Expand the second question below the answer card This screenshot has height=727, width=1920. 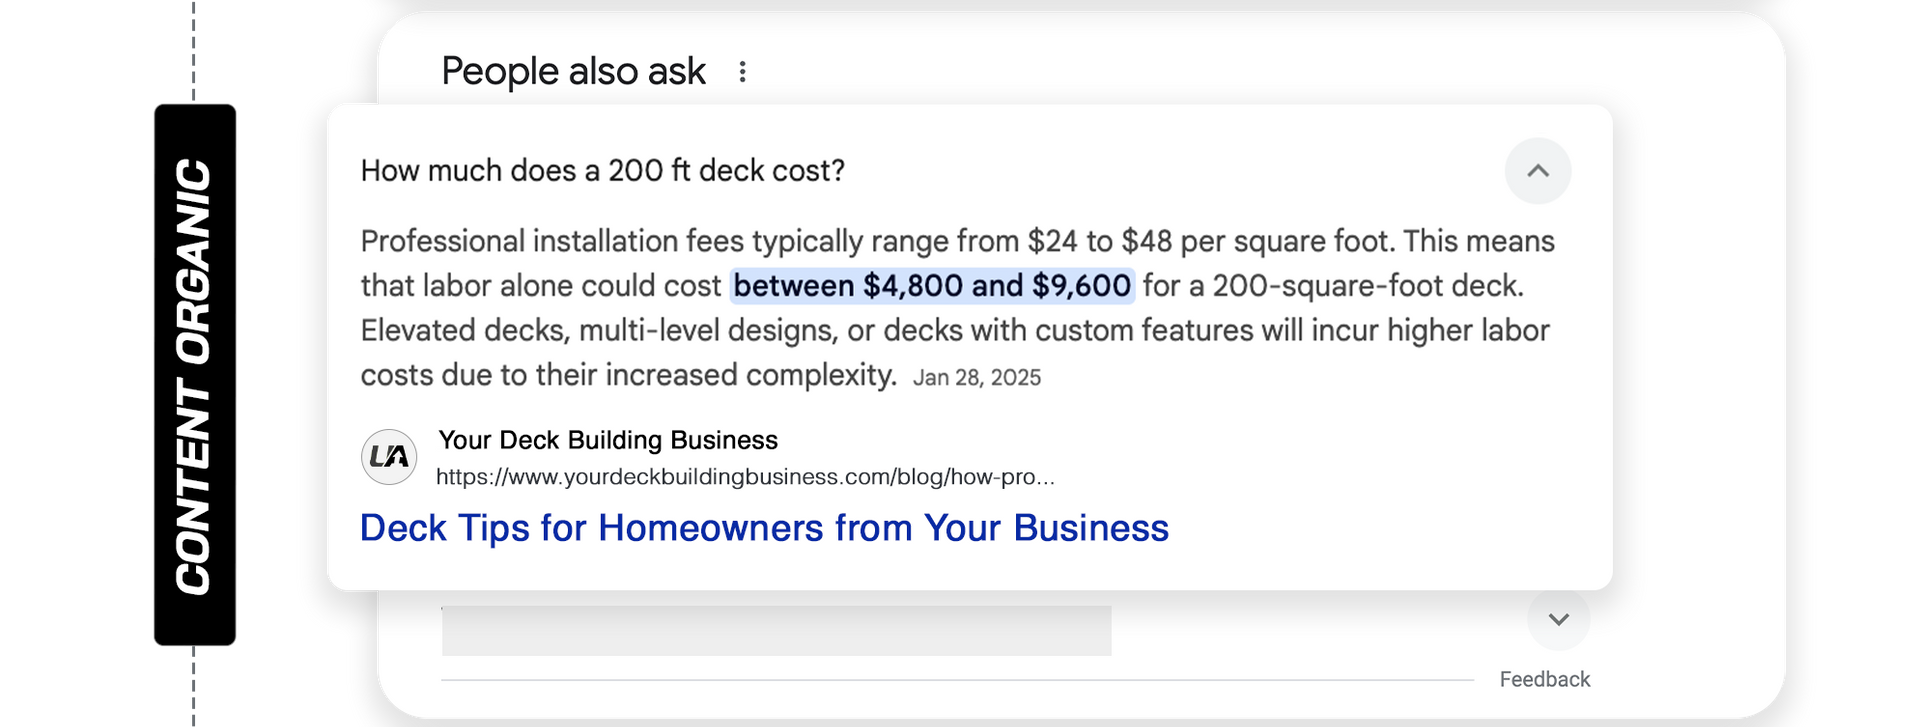(1558, 619)
